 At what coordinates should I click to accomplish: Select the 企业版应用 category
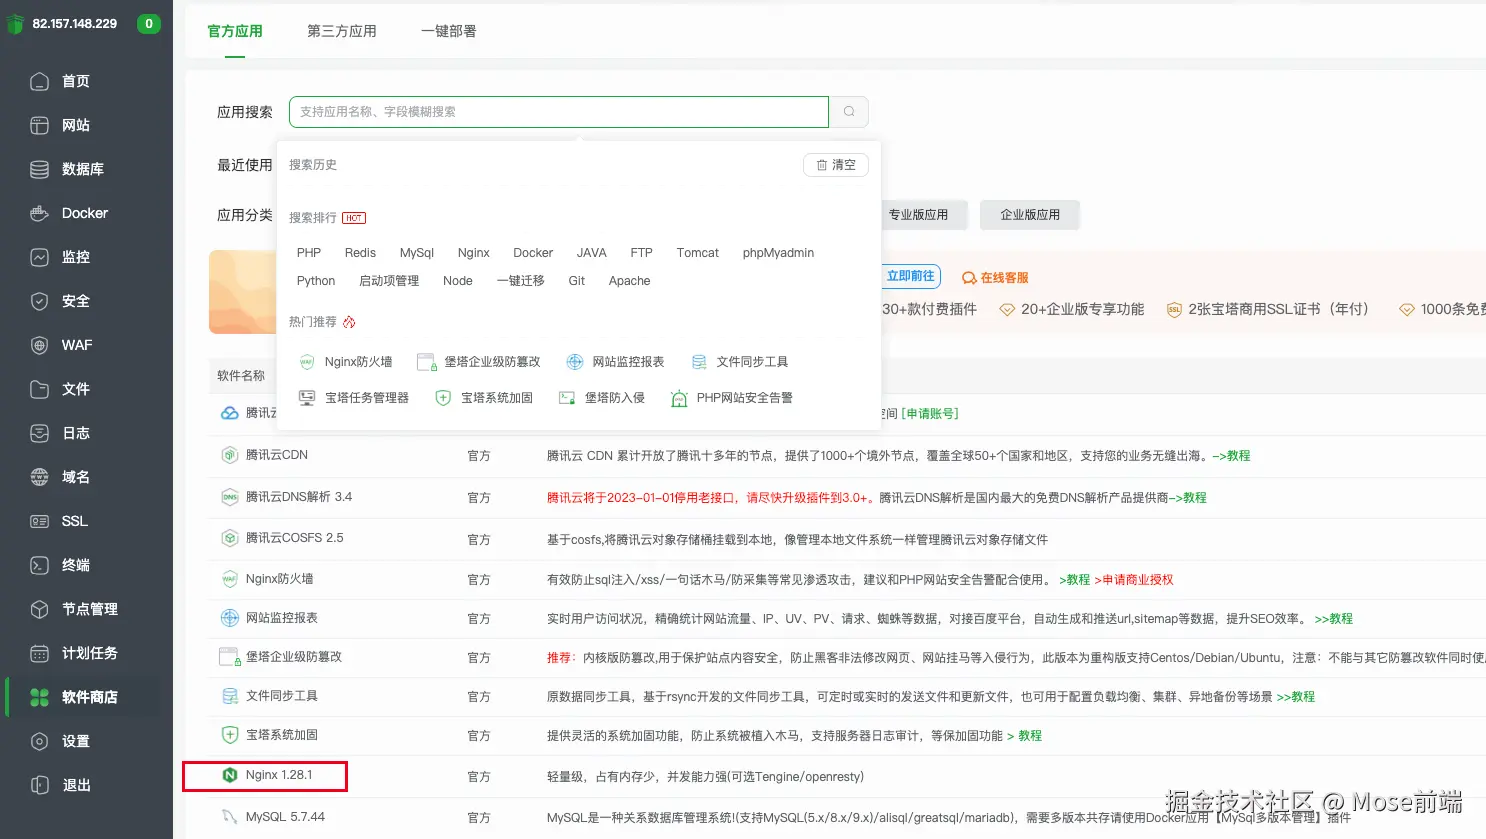click(1030, 215)
